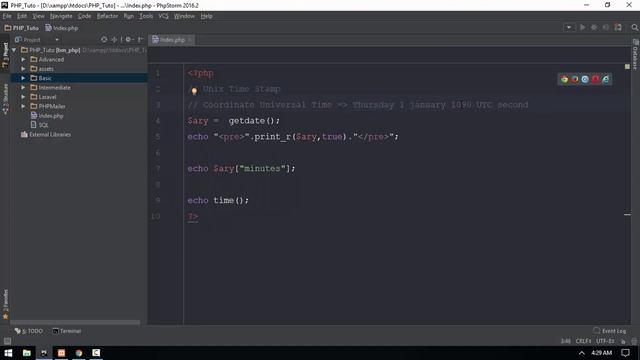Image resolution: width=640 pixels, height=360 pixels.
Task: Change CRLF line separator in status bar
Action: [583, 341]
